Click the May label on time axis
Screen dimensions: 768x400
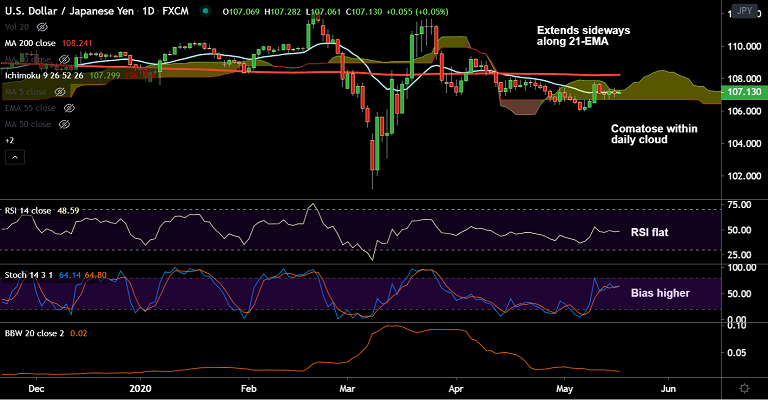(x=564, y=389)
